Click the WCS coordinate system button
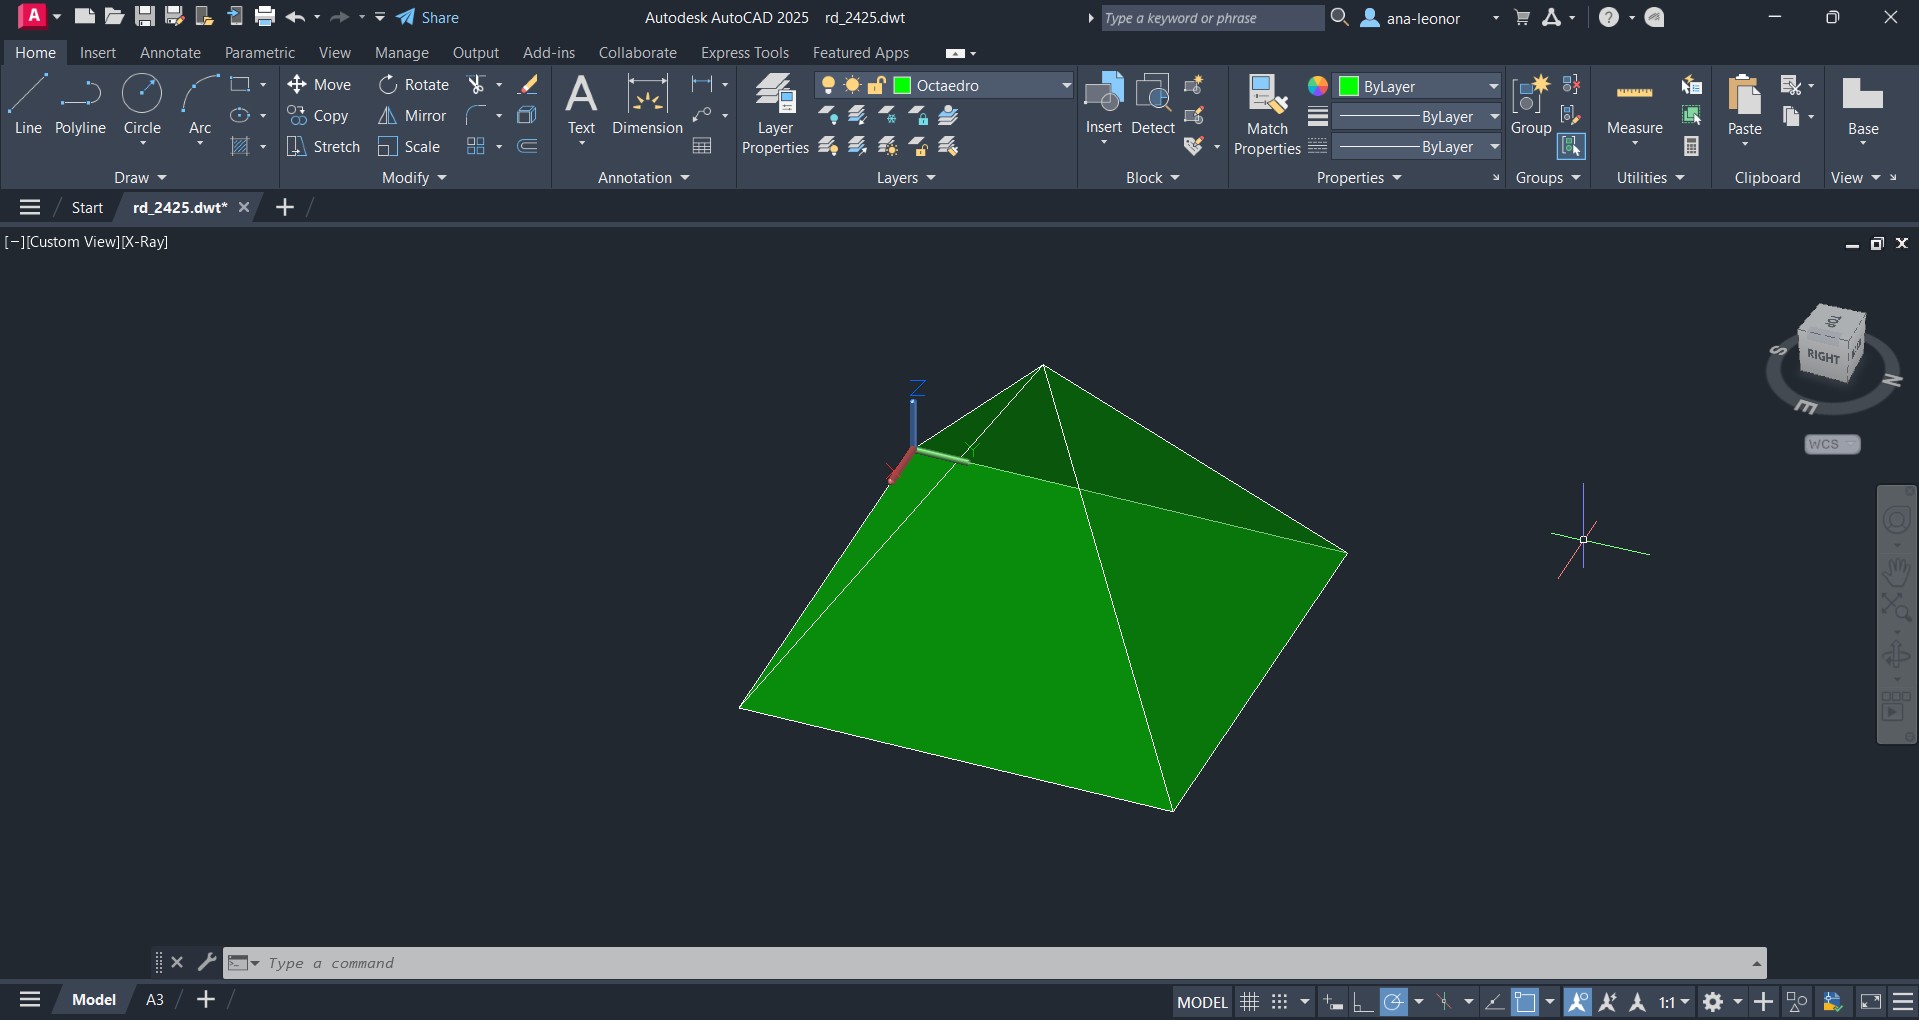This screenshot has height=1020, width=1919. pos(1831,444)
